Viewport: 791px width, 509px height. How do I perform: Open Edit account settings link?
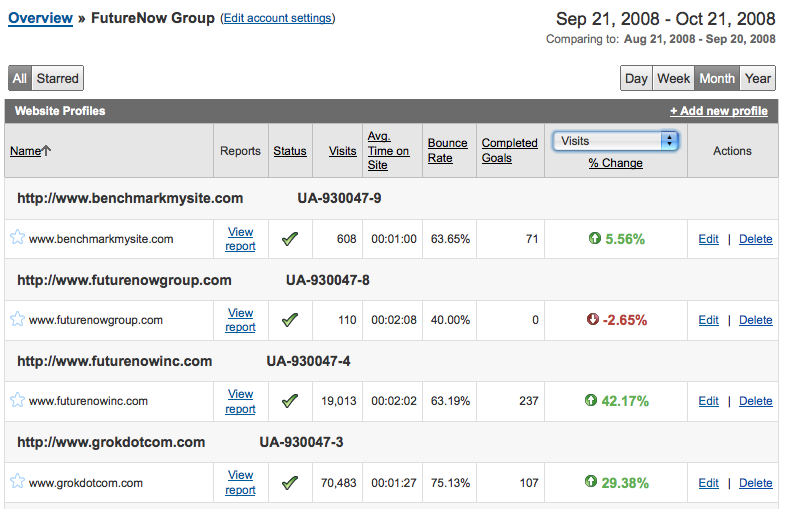[x=278, y=18]
